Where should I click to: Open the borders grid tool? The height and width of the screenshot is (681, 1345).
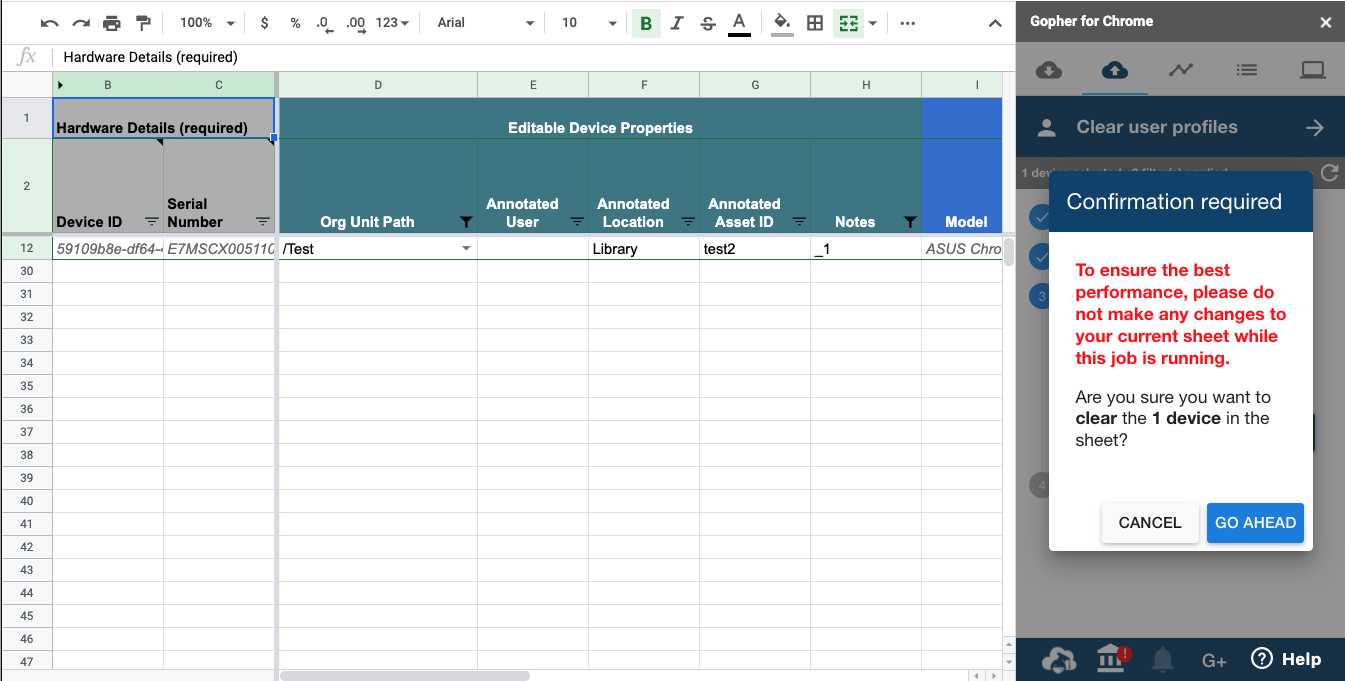click(x=815, y=23)
